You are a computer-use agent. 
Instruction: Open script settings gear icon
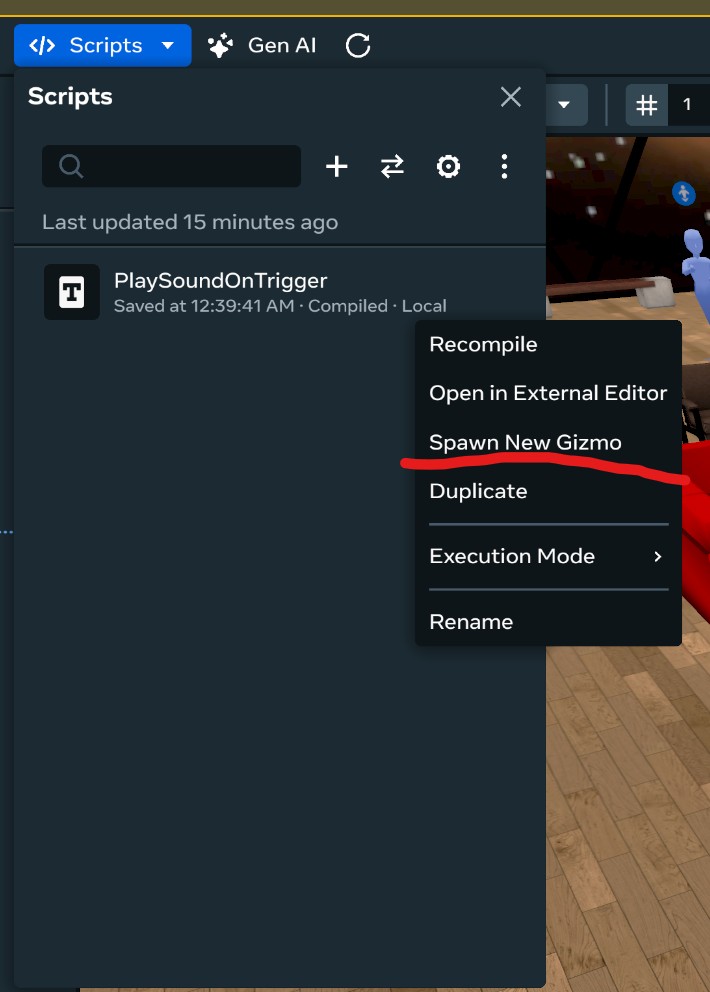click(x=448, y=166)
